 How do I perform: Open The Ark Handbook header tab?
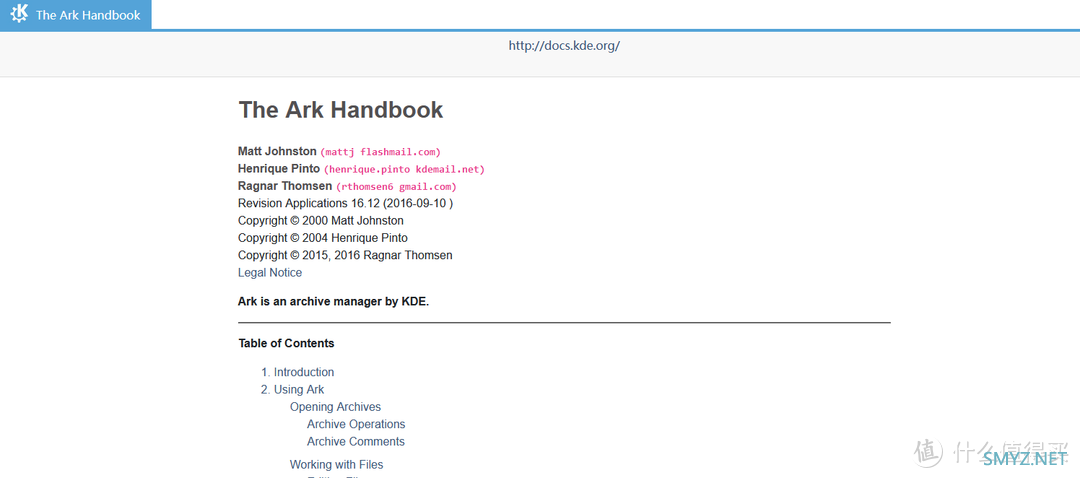point(76,14)
